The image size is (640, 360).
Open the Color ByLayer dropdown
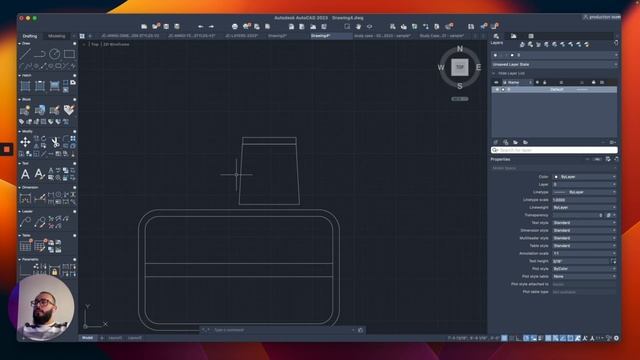584,177
